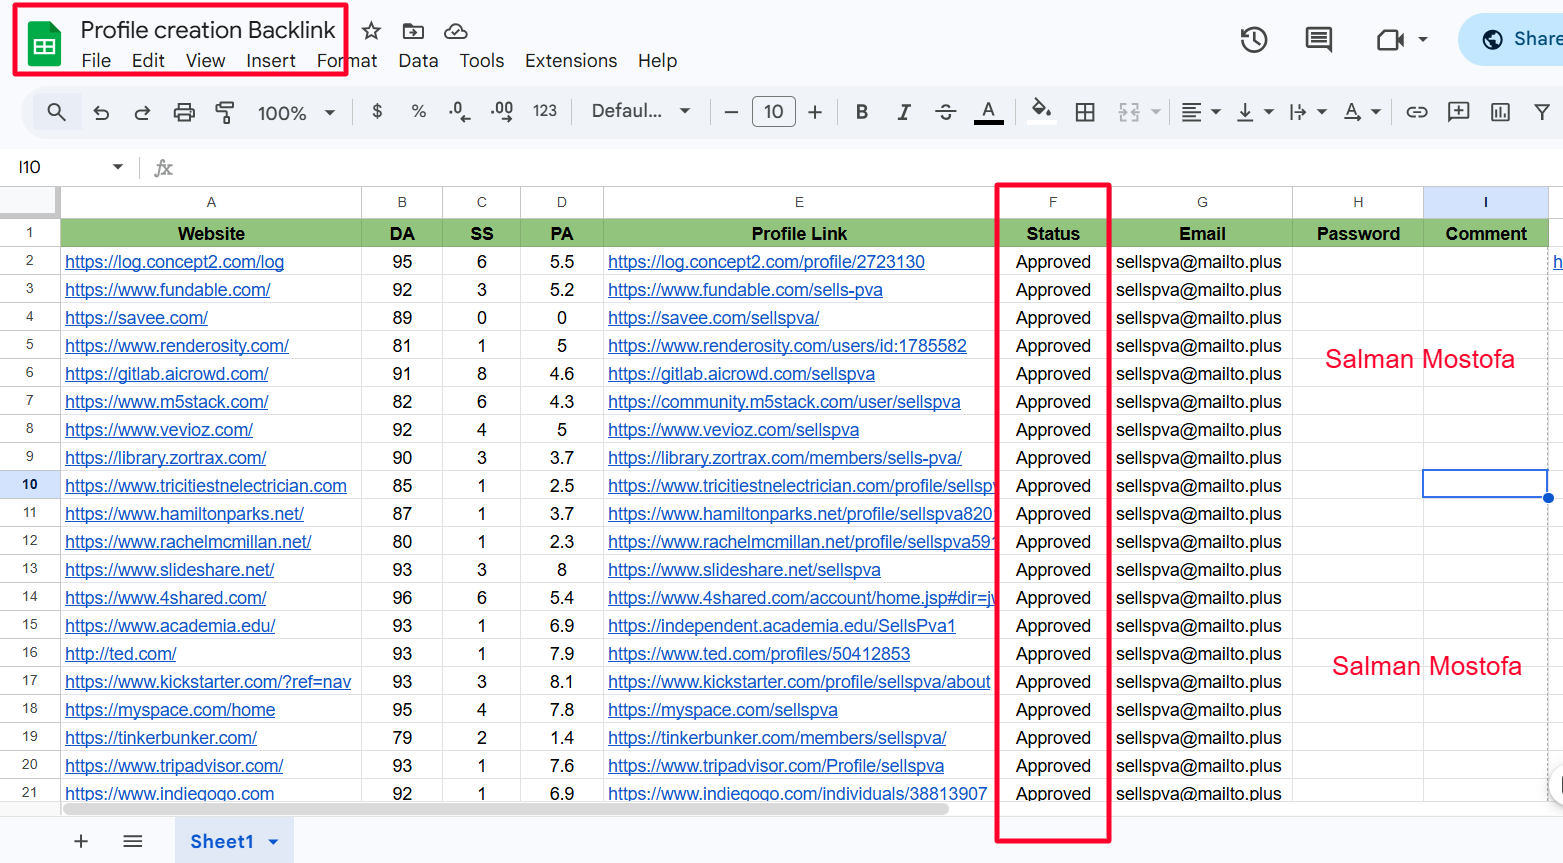Format as currency dollar sign
The height and width of the screenshot is (863, 1563).
pos(377,111)
